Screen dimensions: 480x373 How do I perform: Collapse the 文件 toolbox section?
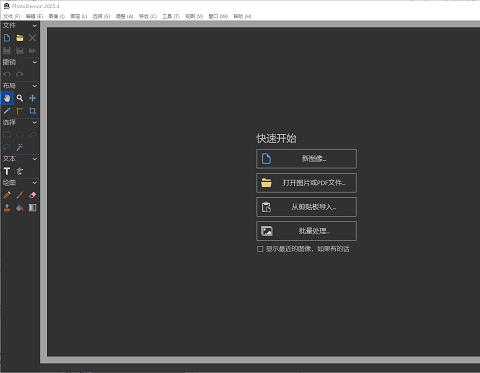click(35, 26)
